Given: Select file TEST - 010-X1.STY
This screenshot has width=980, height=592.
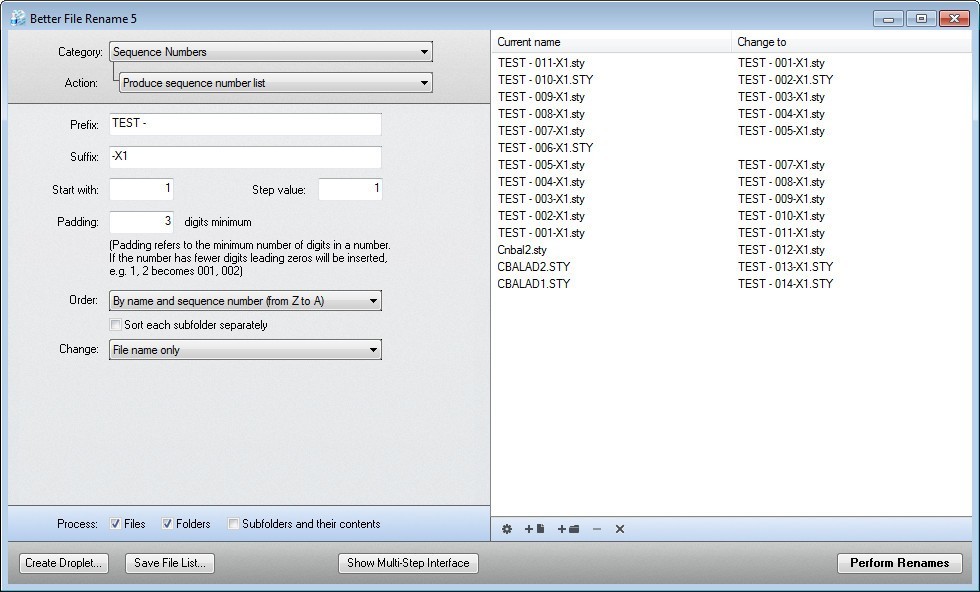Looking at the screenshot, I should coord(545,79).
